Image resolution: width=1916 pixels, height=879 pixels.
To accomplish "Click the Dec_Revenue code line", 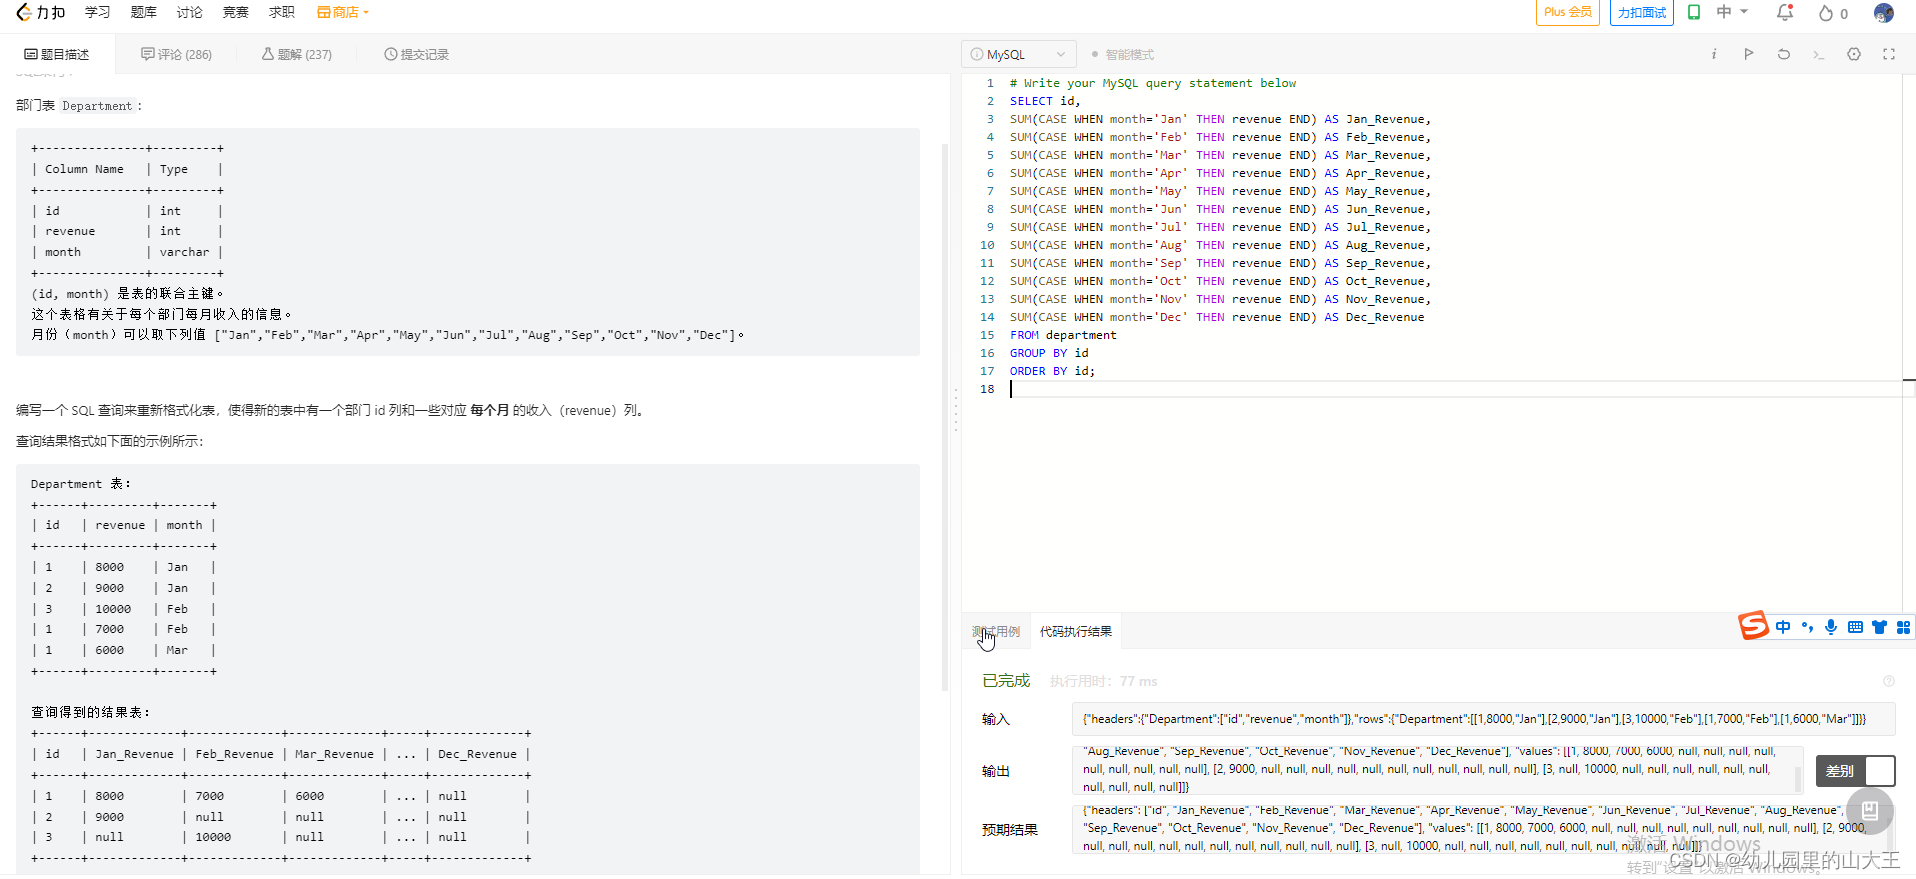I will (1217, 317).
